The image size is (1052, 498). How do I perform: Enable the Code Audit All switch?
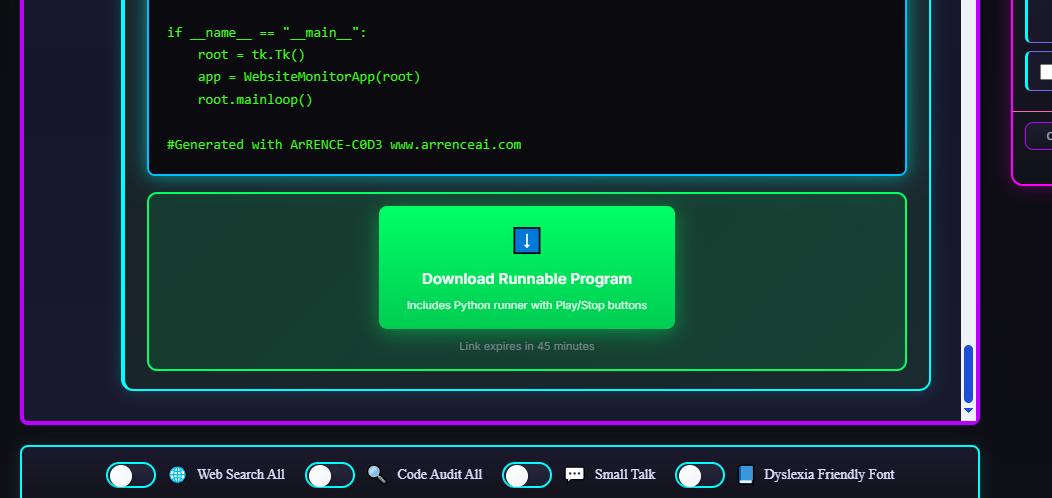pos(330,475)
